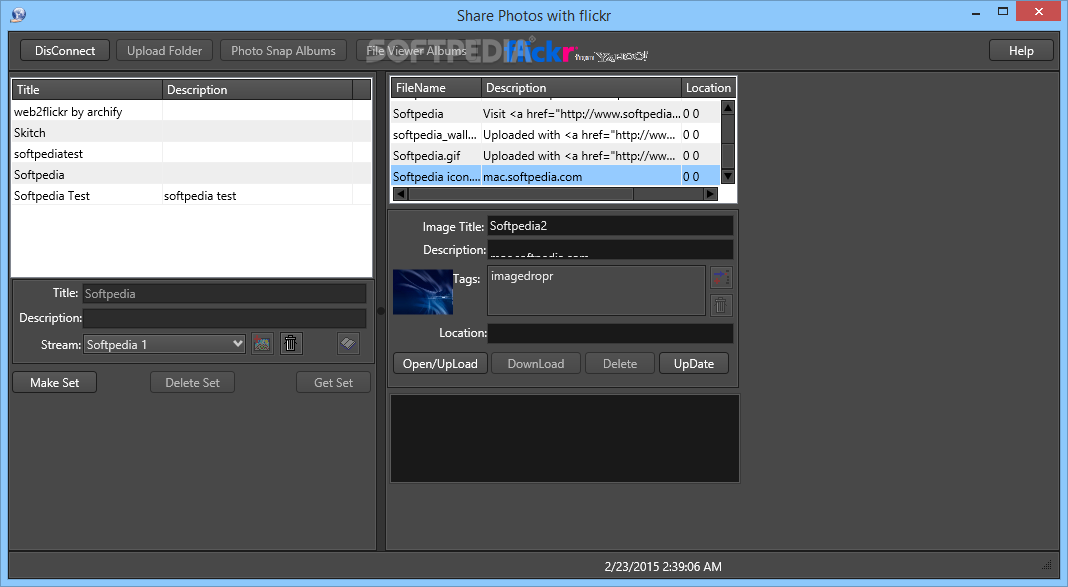The image size is (1068, 587).
Task: Maximize the Share Photos with flickr window
Action: [1003, 12]
